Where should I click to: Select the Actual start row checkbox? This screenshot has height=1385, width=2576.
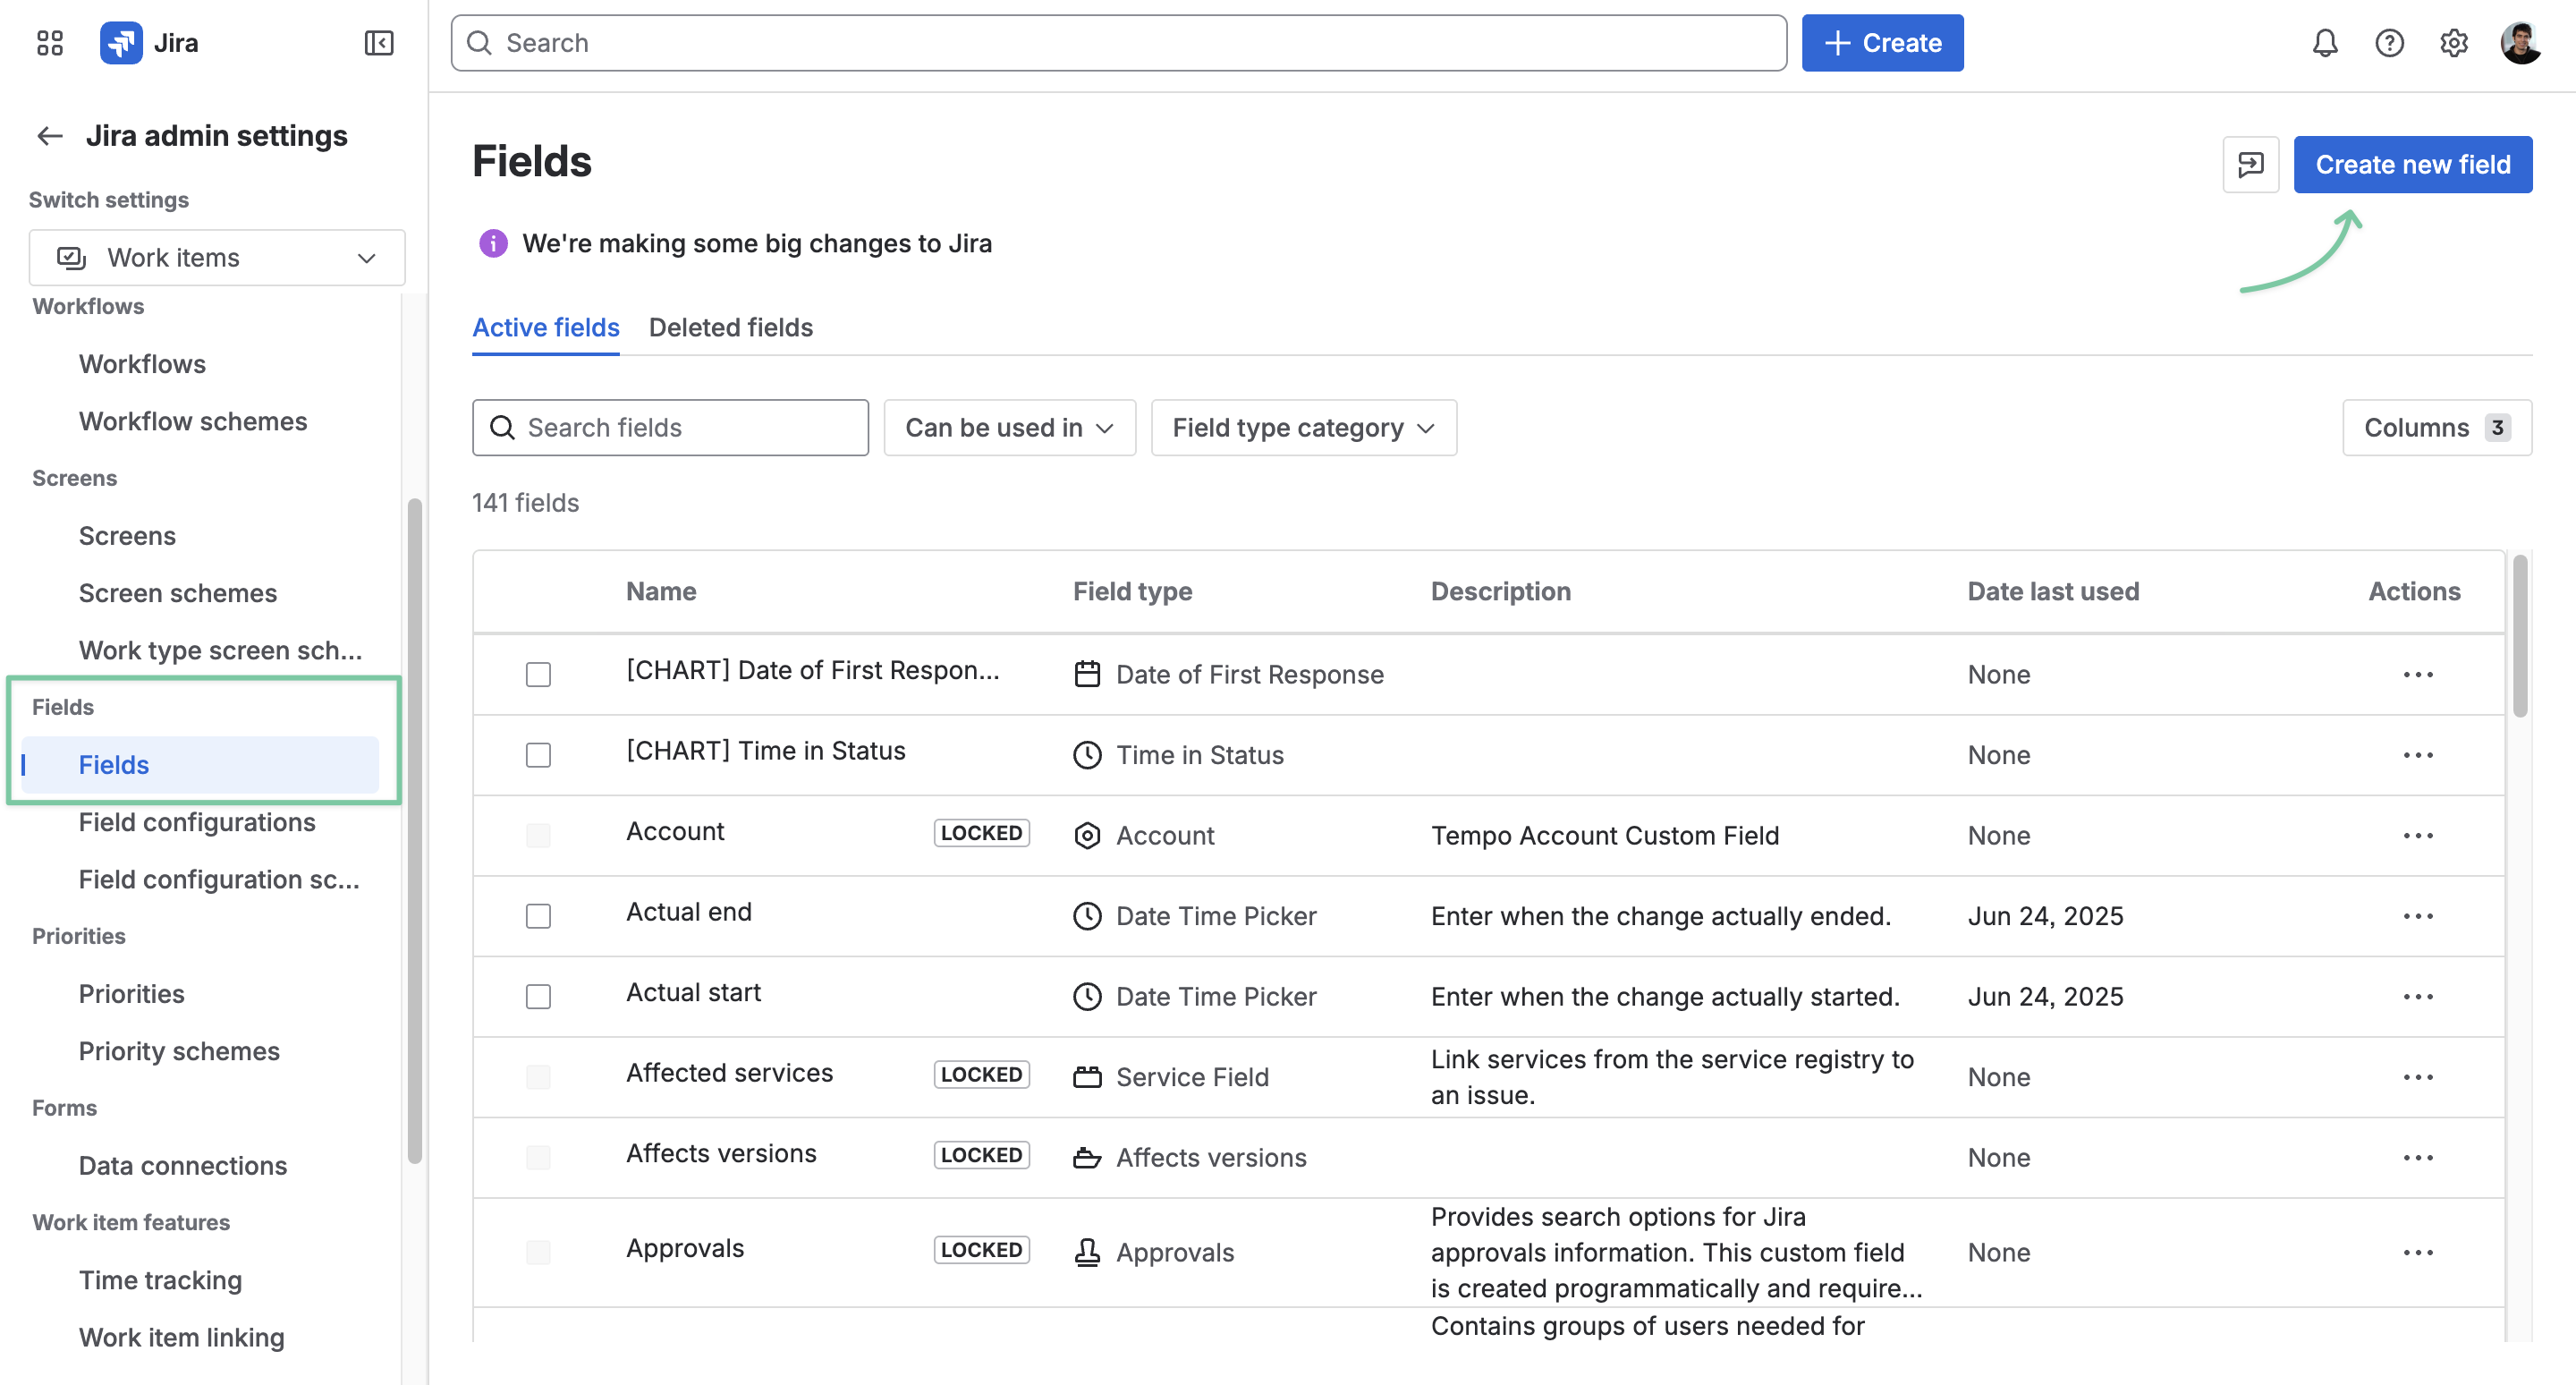click(538, 997)
